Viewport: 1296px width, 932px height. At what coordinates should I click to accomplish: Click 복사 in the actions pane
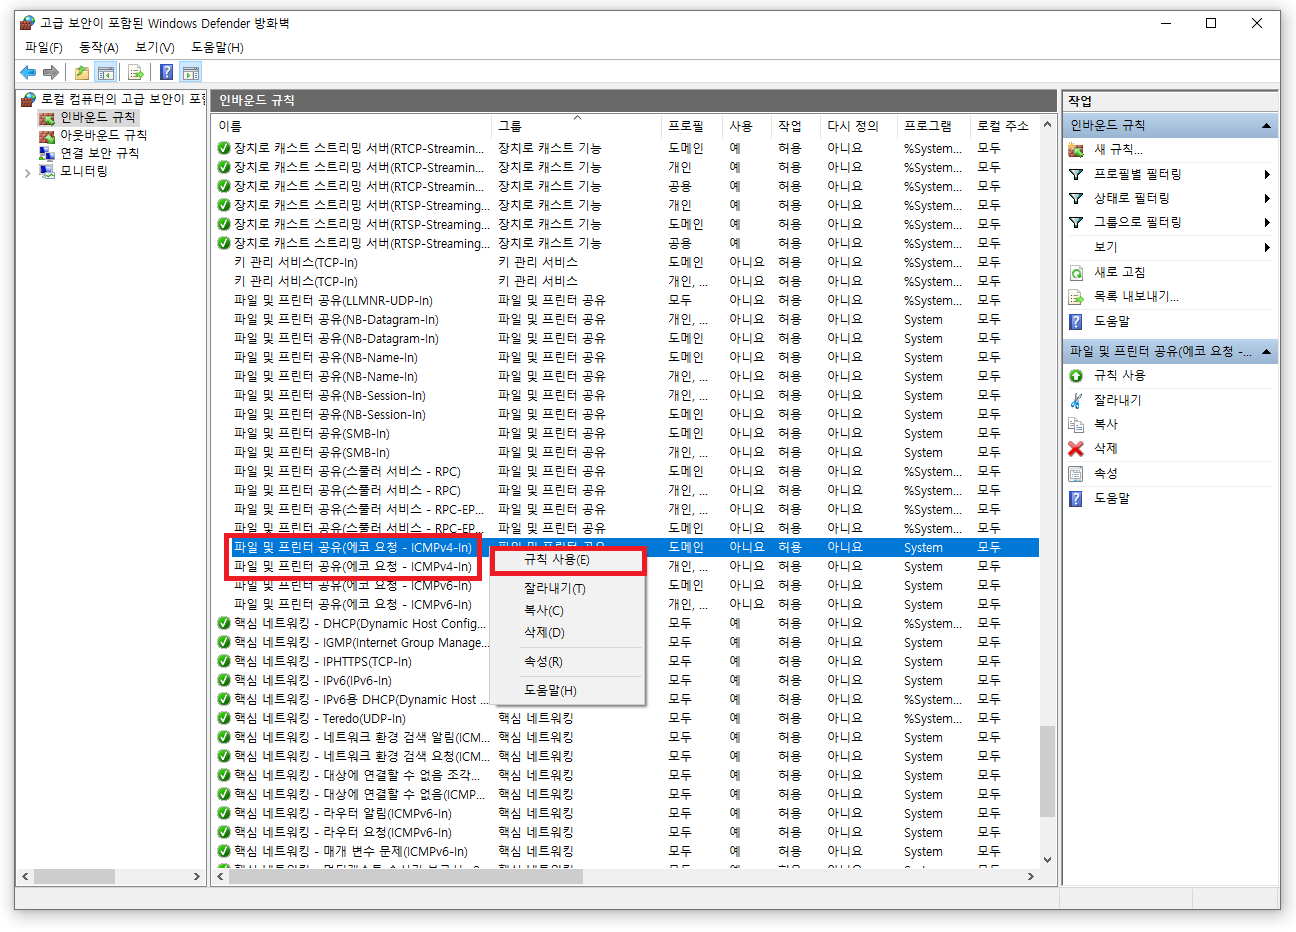point(1105,424)
